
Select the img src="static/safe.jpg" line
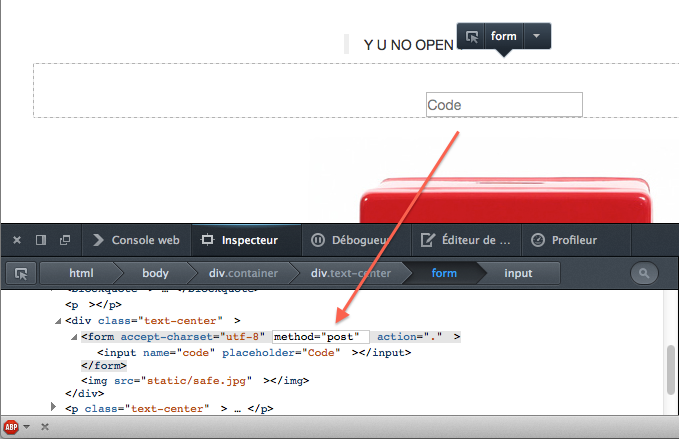(195, 381)
